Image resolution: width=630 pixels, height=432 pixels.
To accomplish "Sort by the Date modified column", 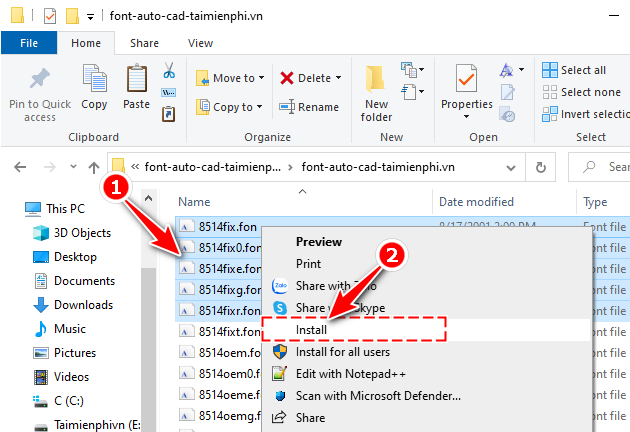I will (476, 202).
